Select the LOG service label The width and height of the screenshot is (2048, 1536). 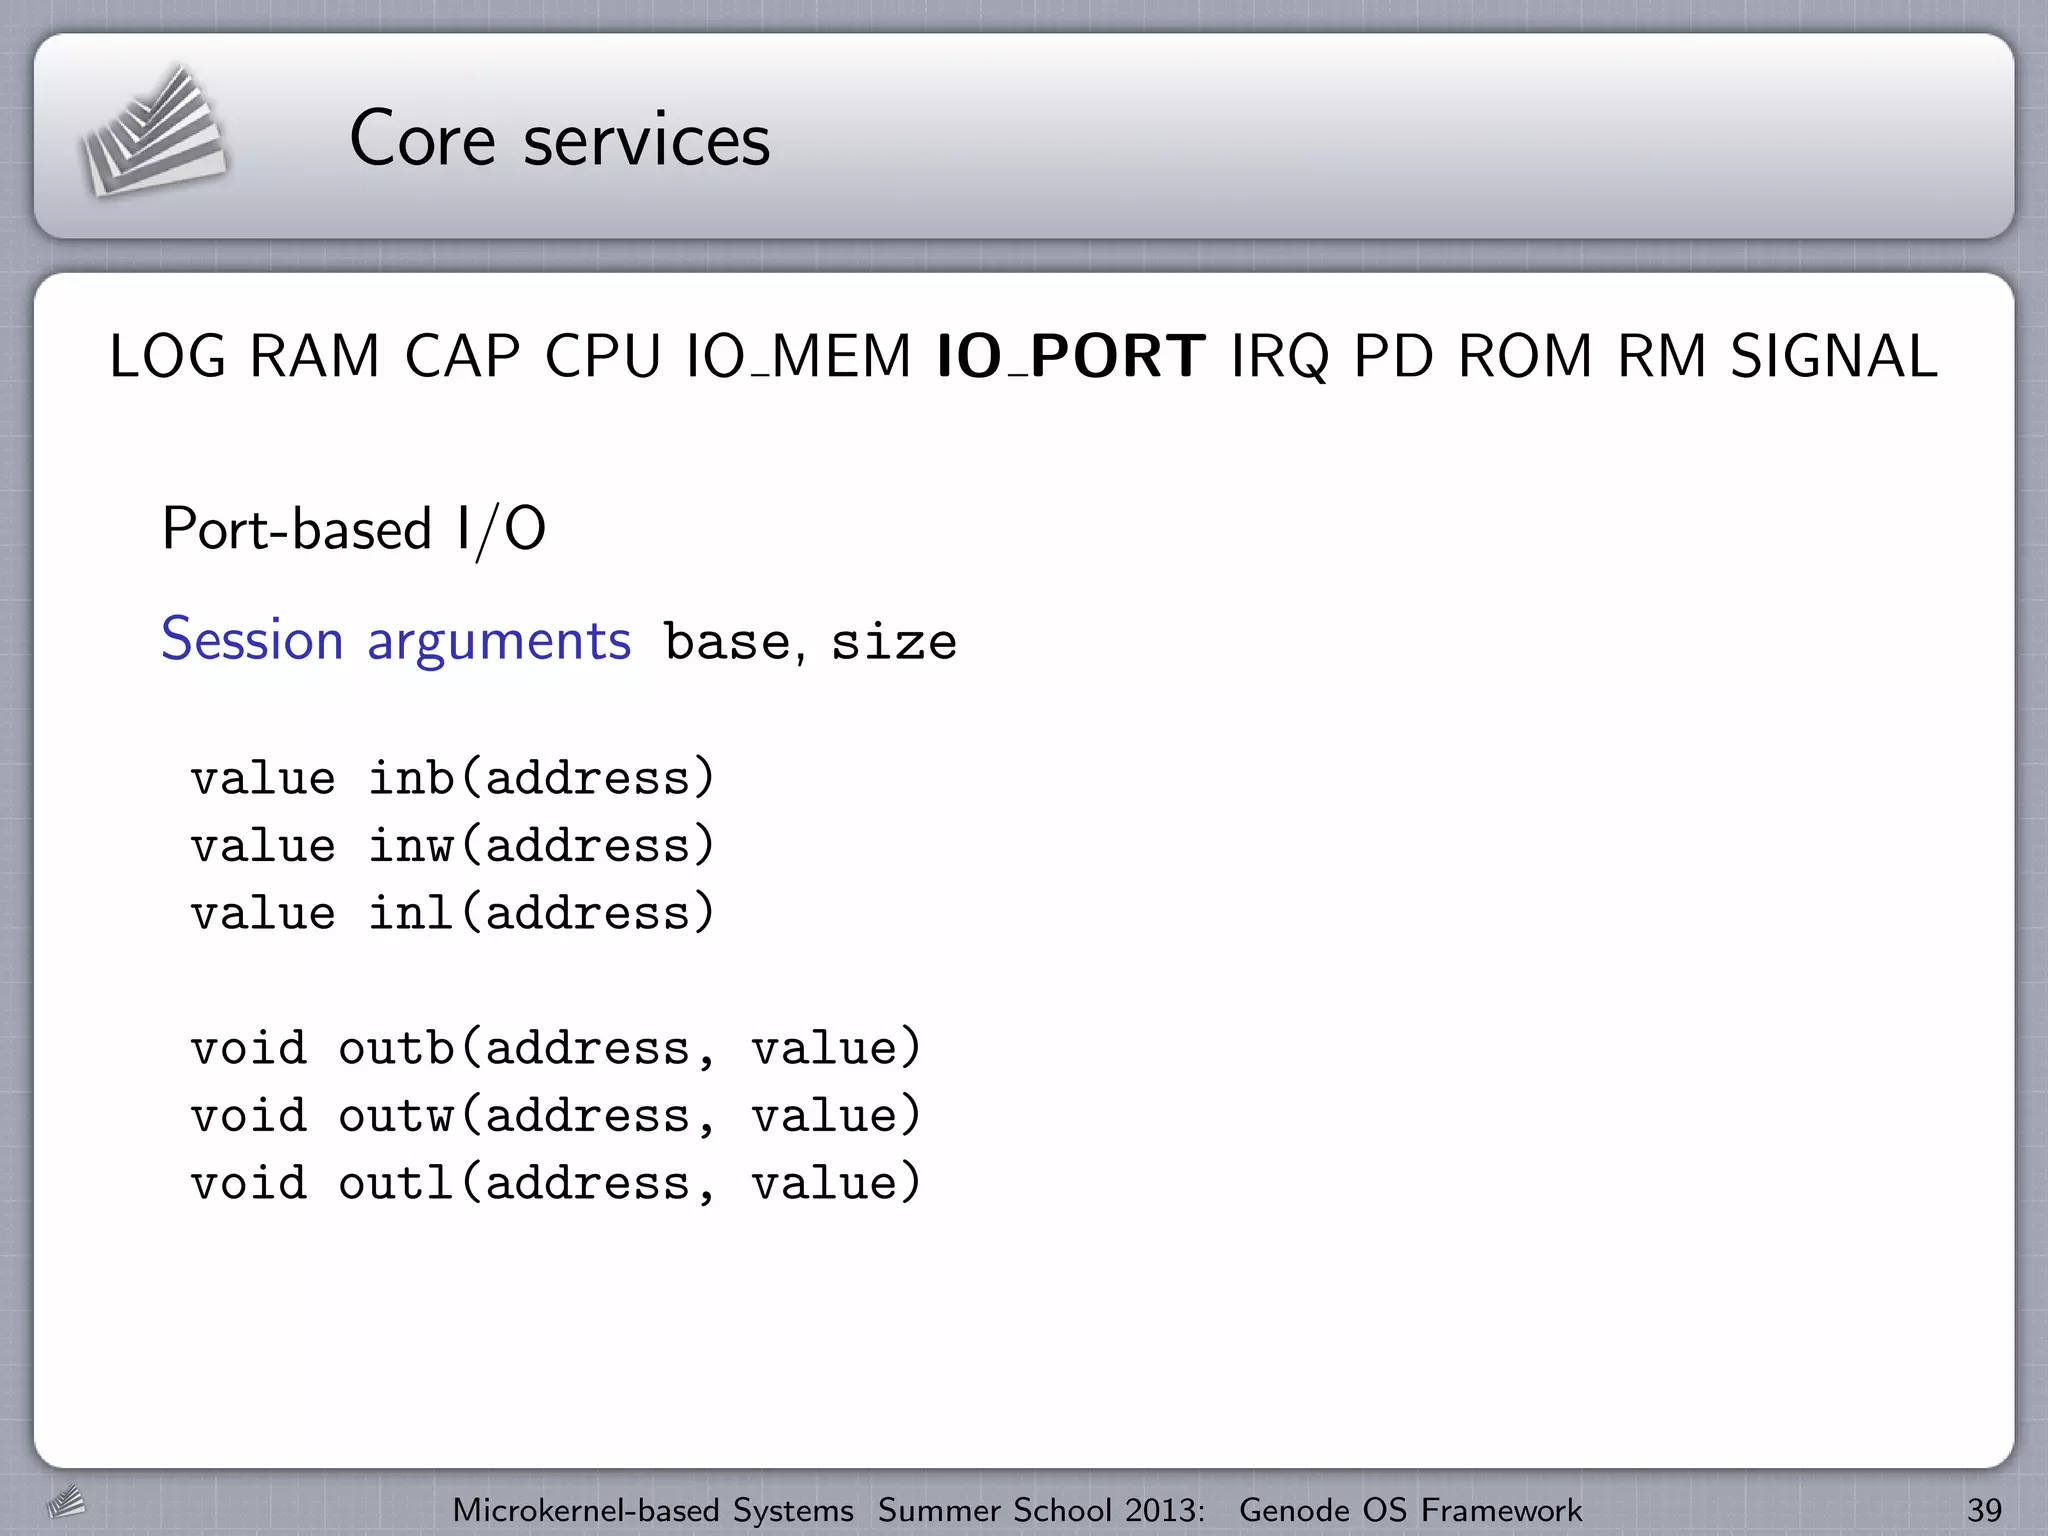(167, 356)
